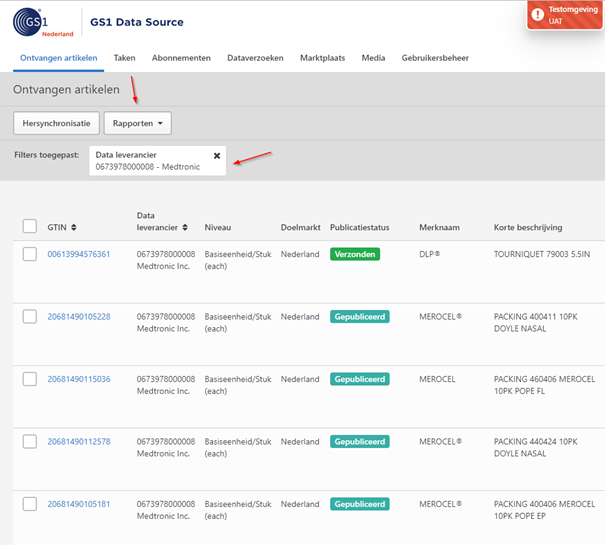Click Gepubliceerd badge in PACKING 460406 row
This screenshot has width=605, height=545.
360,379
